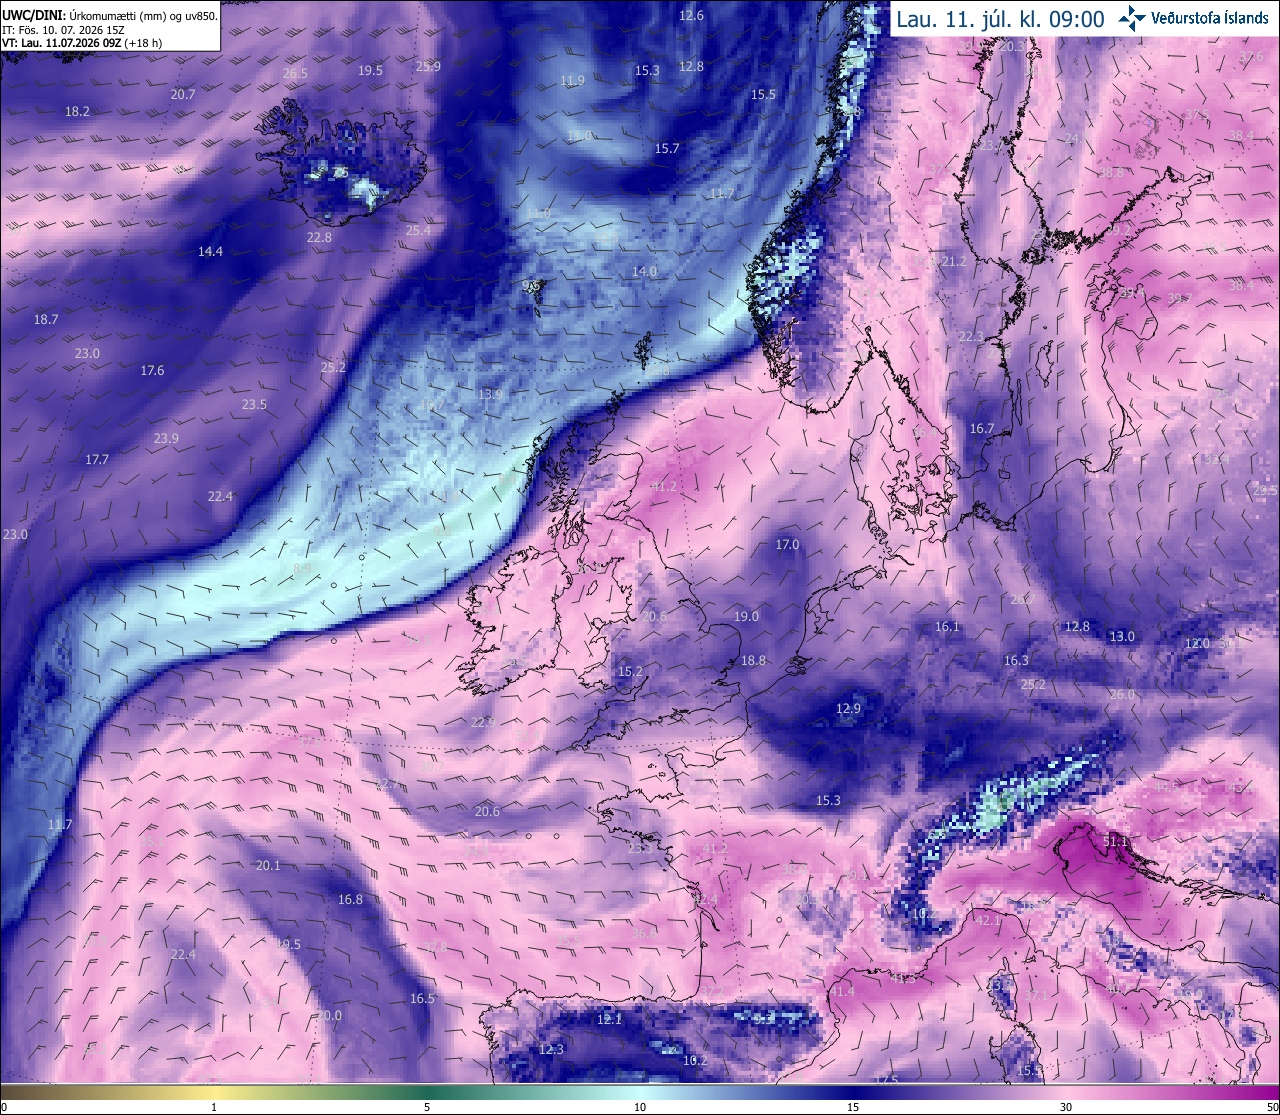Select the UWC/DINI Úrkomumætti title line
This screenshot has width=1280, height=1115.
click(110, 16)
